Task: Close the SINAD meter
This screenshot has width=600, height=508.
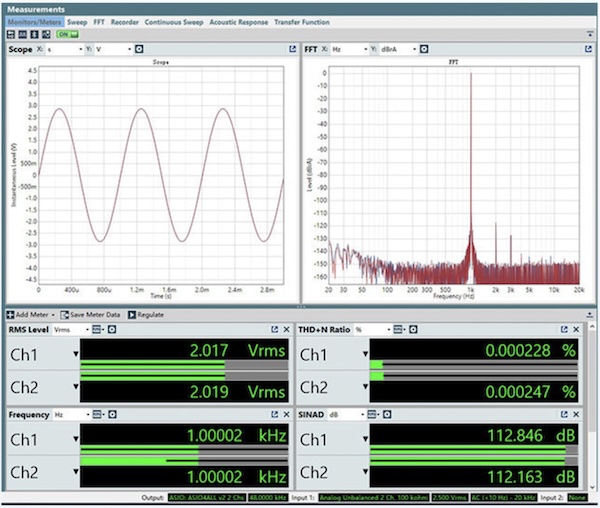Action: [x=576, y=414]
